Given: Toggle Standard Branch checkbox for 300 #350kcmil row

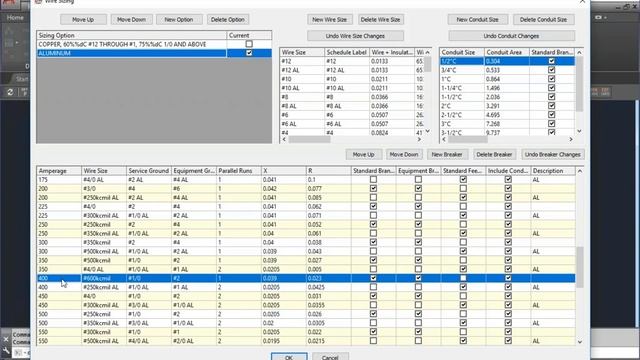Looking at the screenshot, I should click(x=373, y=242).
